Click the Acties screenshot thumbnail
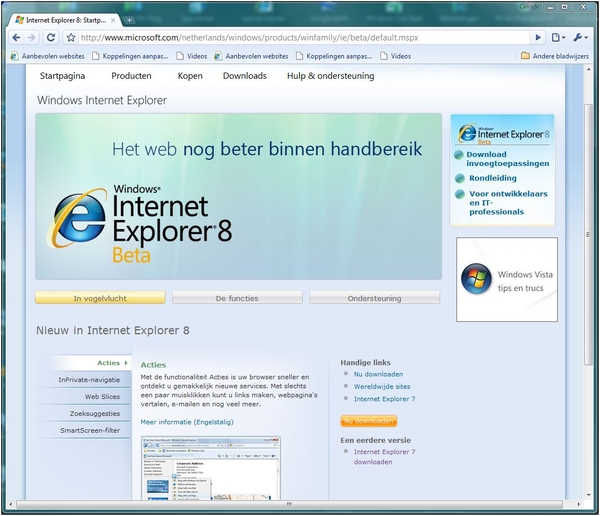 point(211,468)
